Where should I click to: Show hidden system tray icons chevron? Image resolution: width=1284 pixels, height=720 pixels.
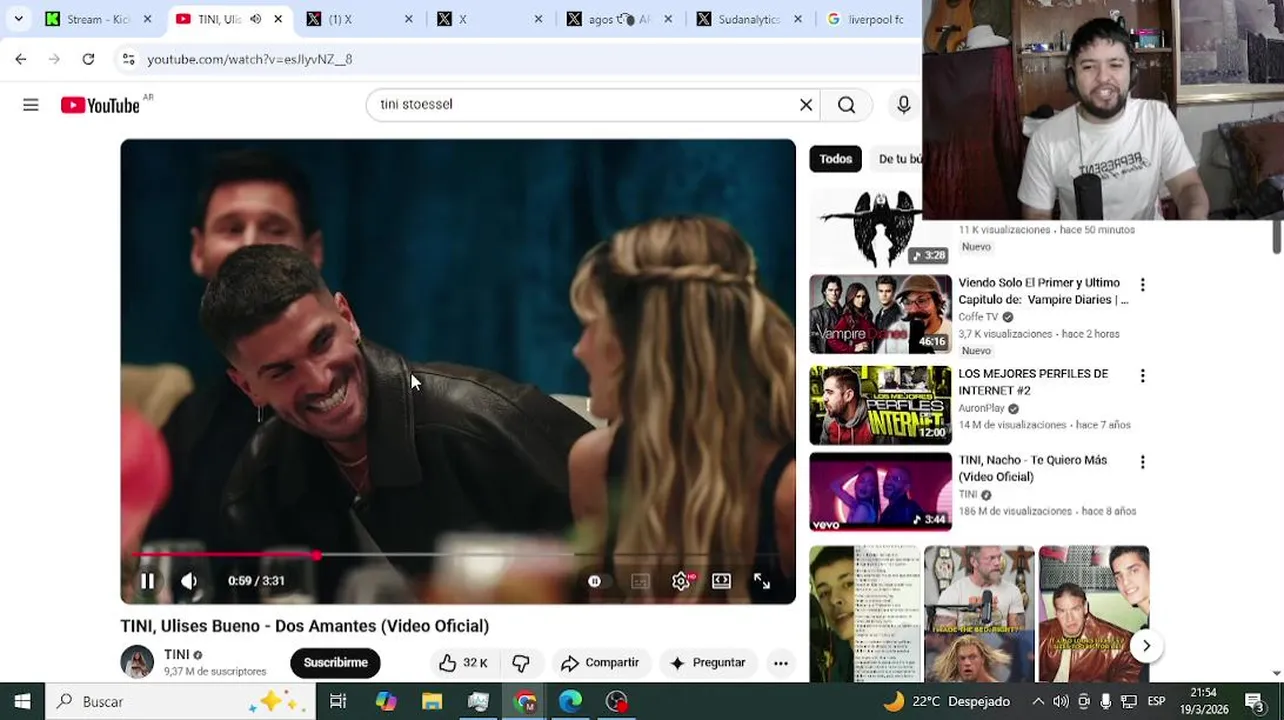(1038, 701)
